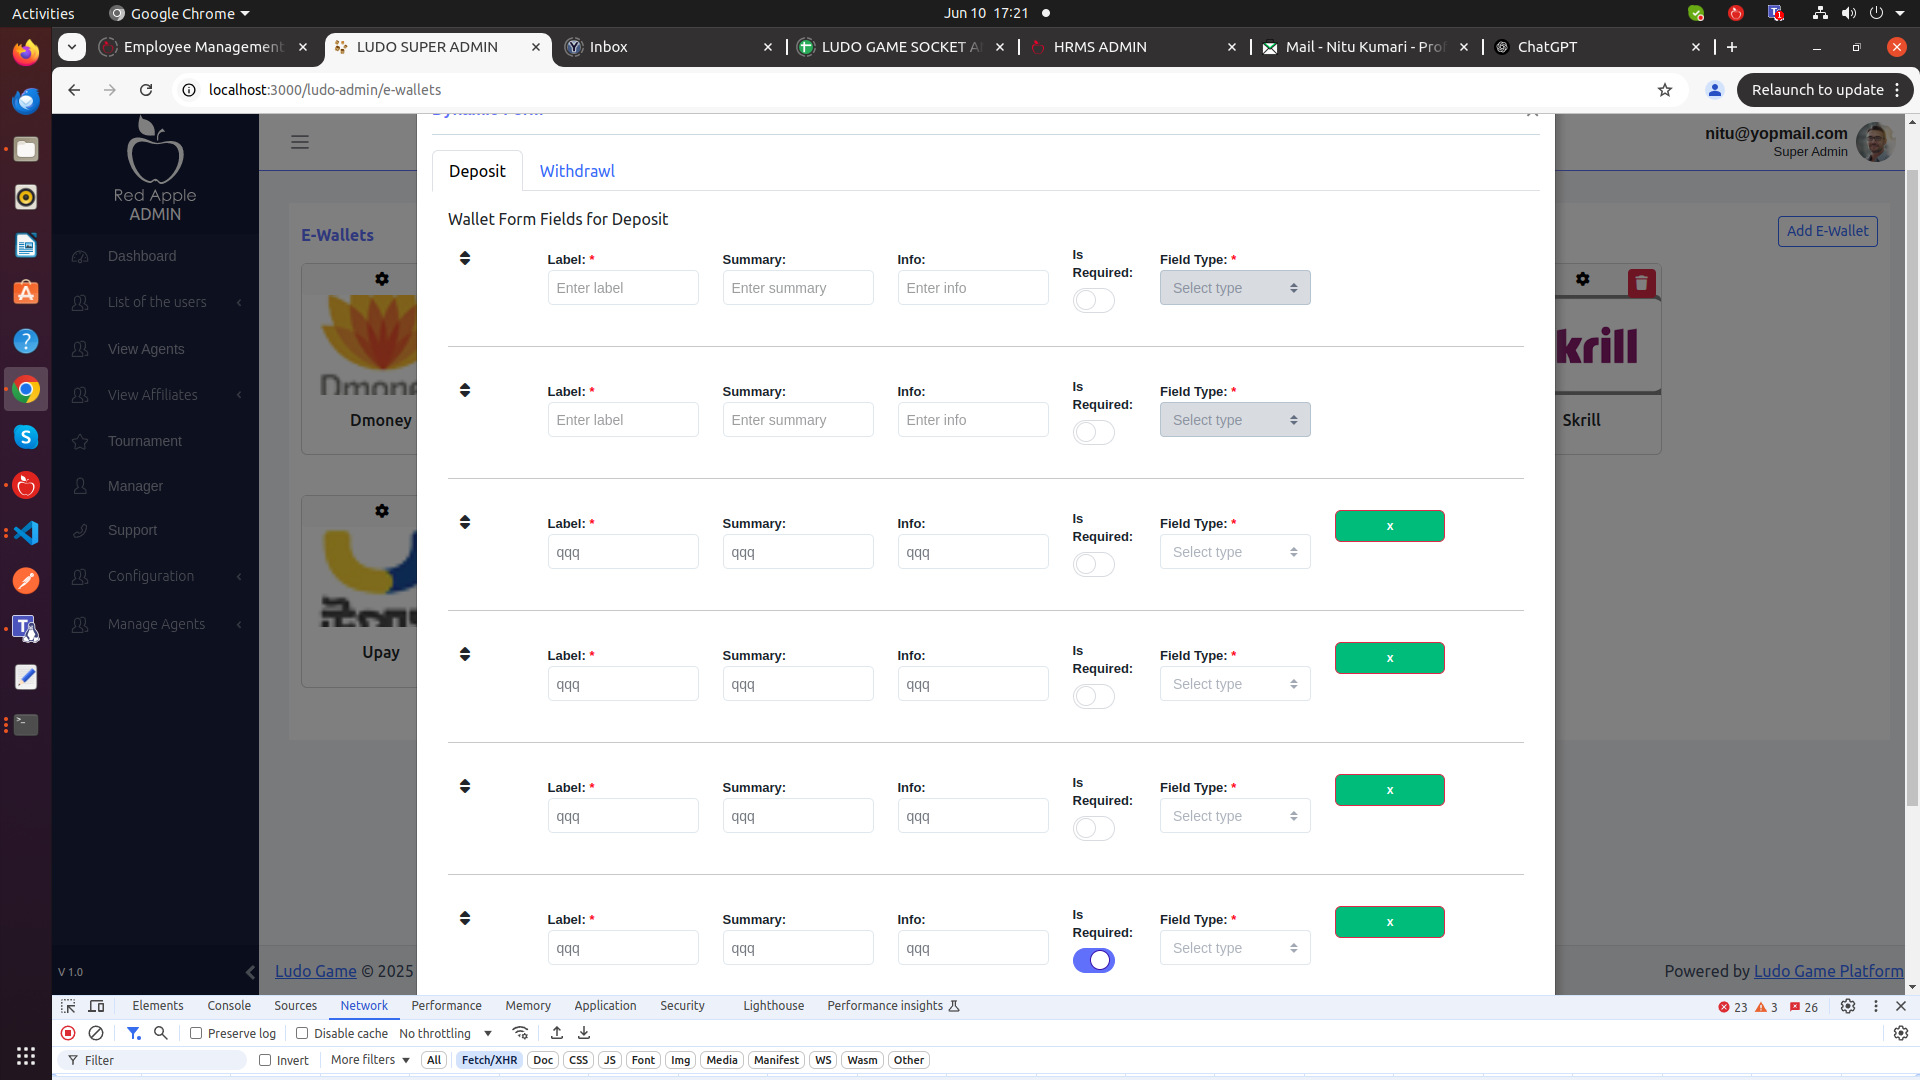1920x1080 pixels.
Task: Enable the Preserve log checkbox
Action: tap(196, 1033)
